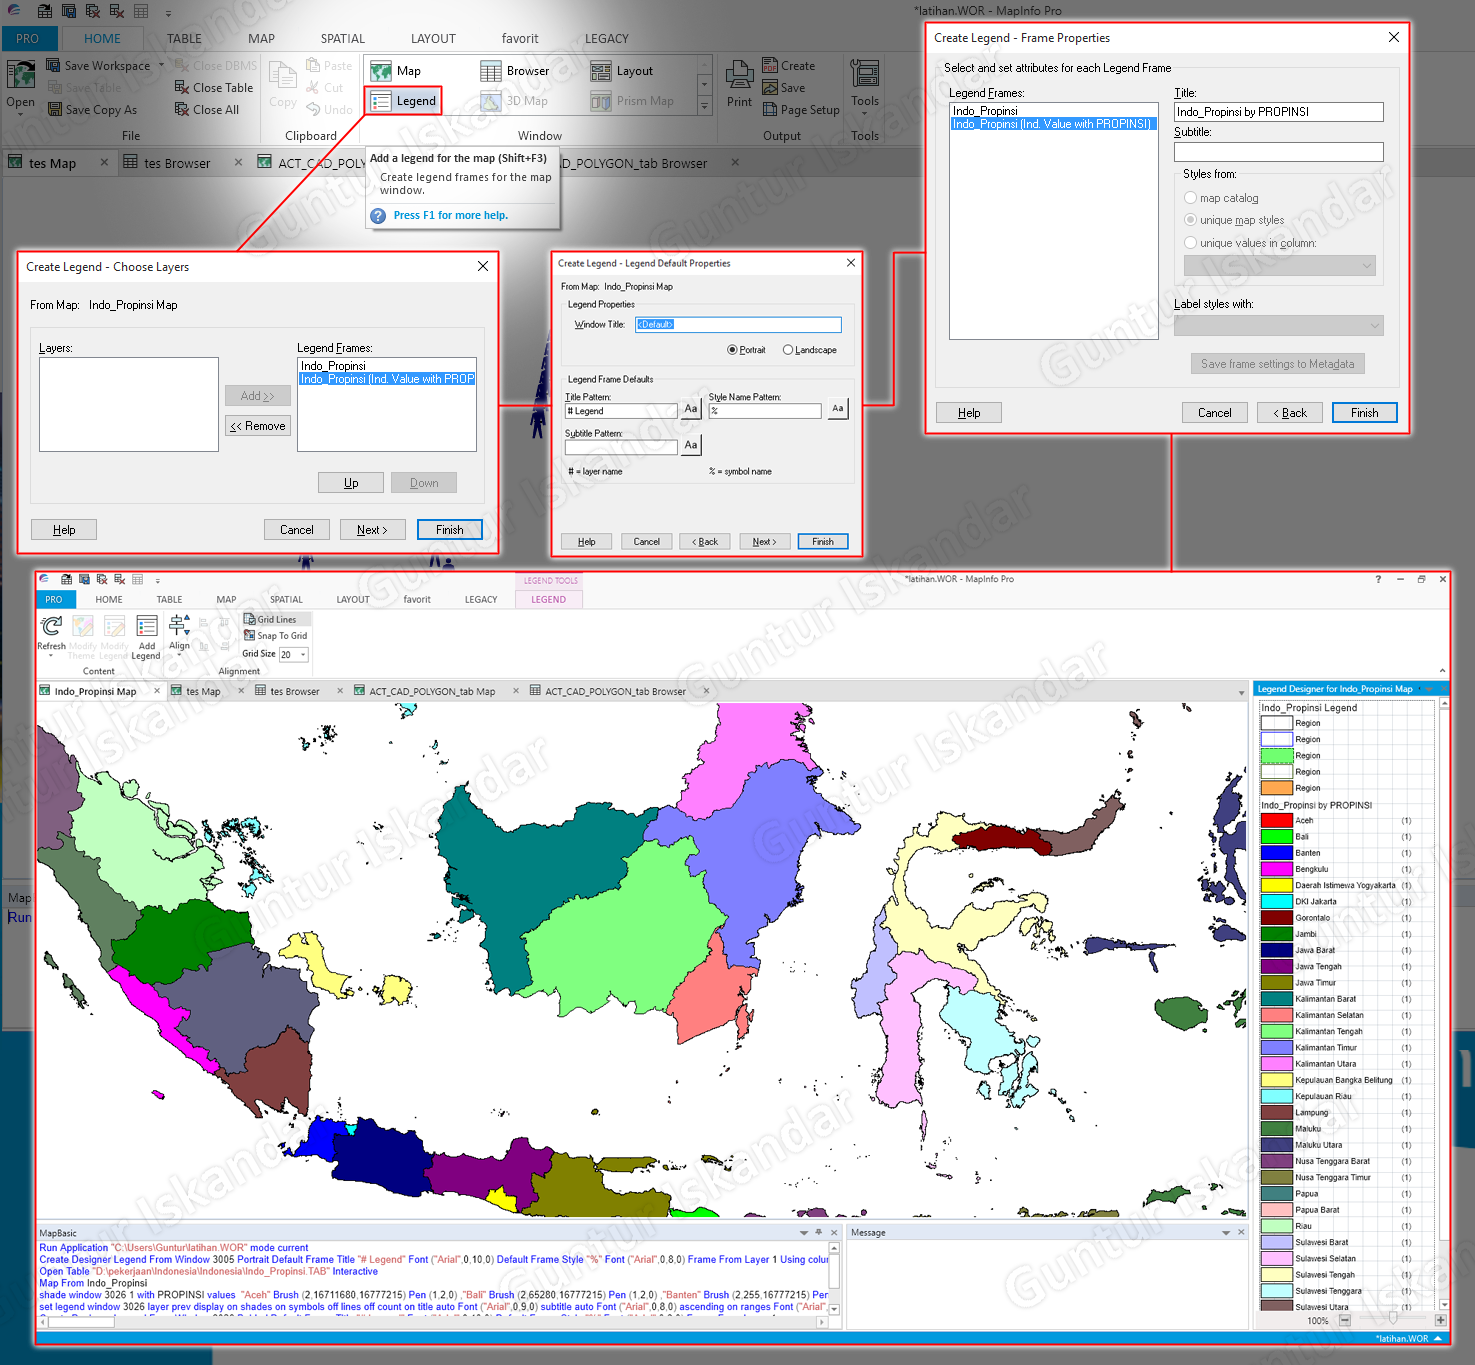The height and width of the screenshot is (1365, 1475).
Task: Click the Print icon in the Output group
Action: click(x=740, y=76)
